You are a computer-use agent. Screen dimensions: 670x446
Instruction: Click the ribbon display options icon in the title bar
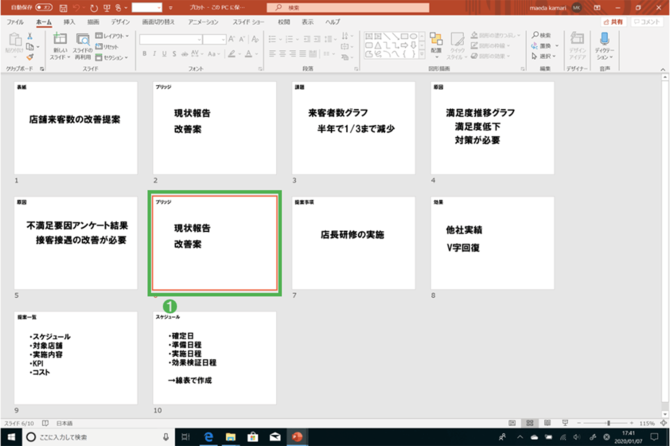597,8
